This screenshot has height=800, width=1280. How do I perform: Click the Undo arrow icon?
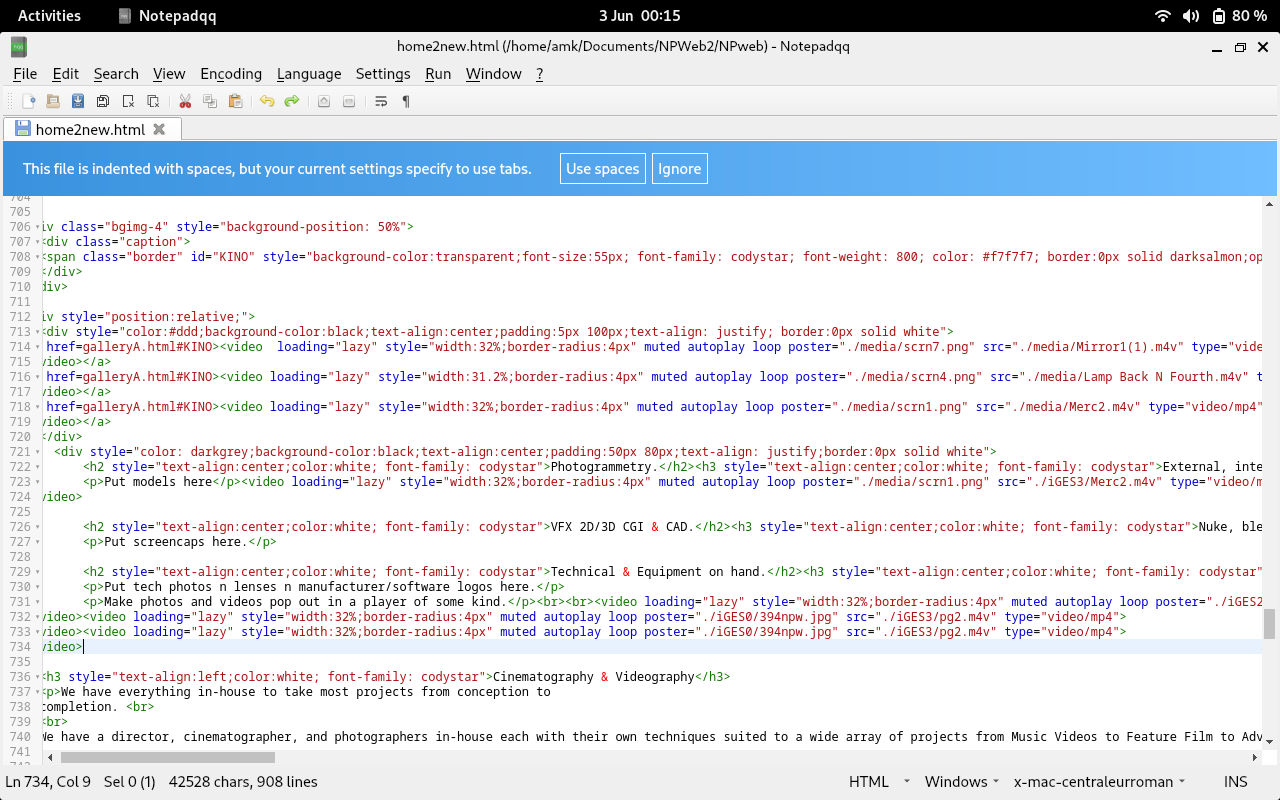coord(267,101)
